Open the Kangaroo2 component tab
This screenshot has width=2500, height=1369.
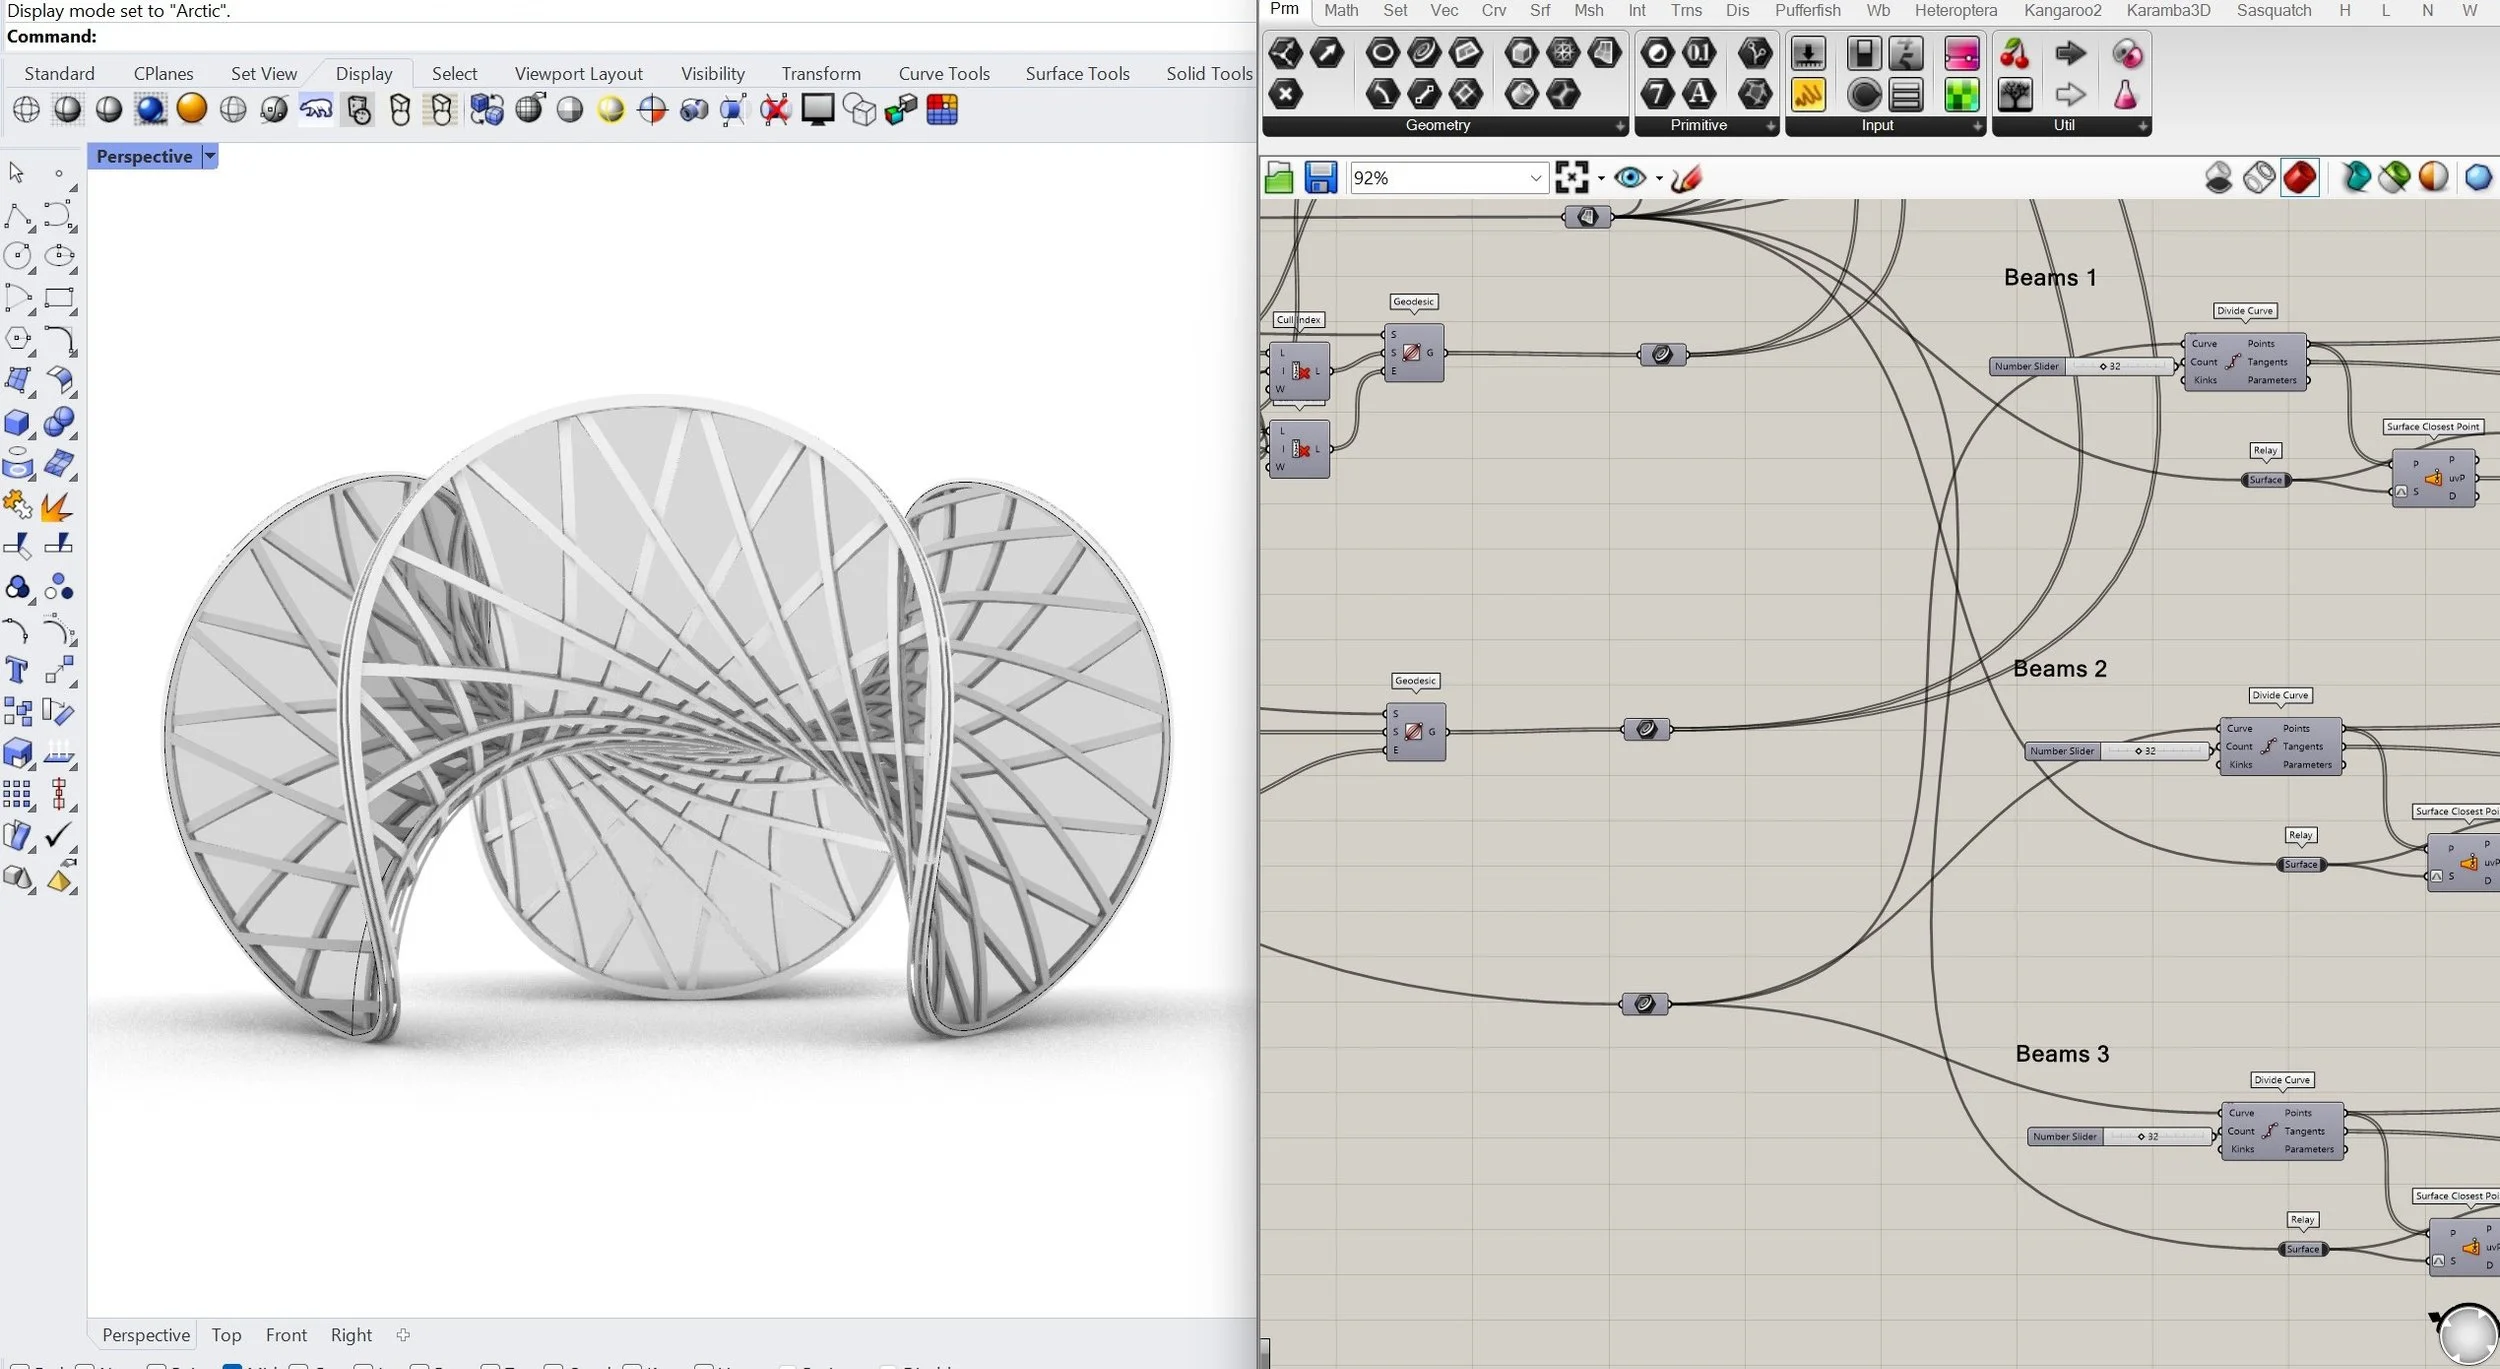coord(2062,11)
